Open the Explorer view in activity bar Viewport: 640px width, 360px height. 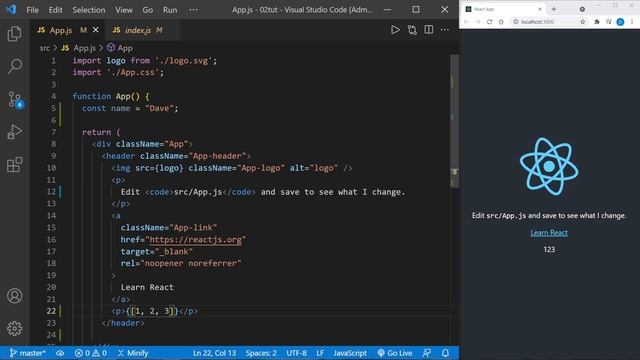pos(15,34)
